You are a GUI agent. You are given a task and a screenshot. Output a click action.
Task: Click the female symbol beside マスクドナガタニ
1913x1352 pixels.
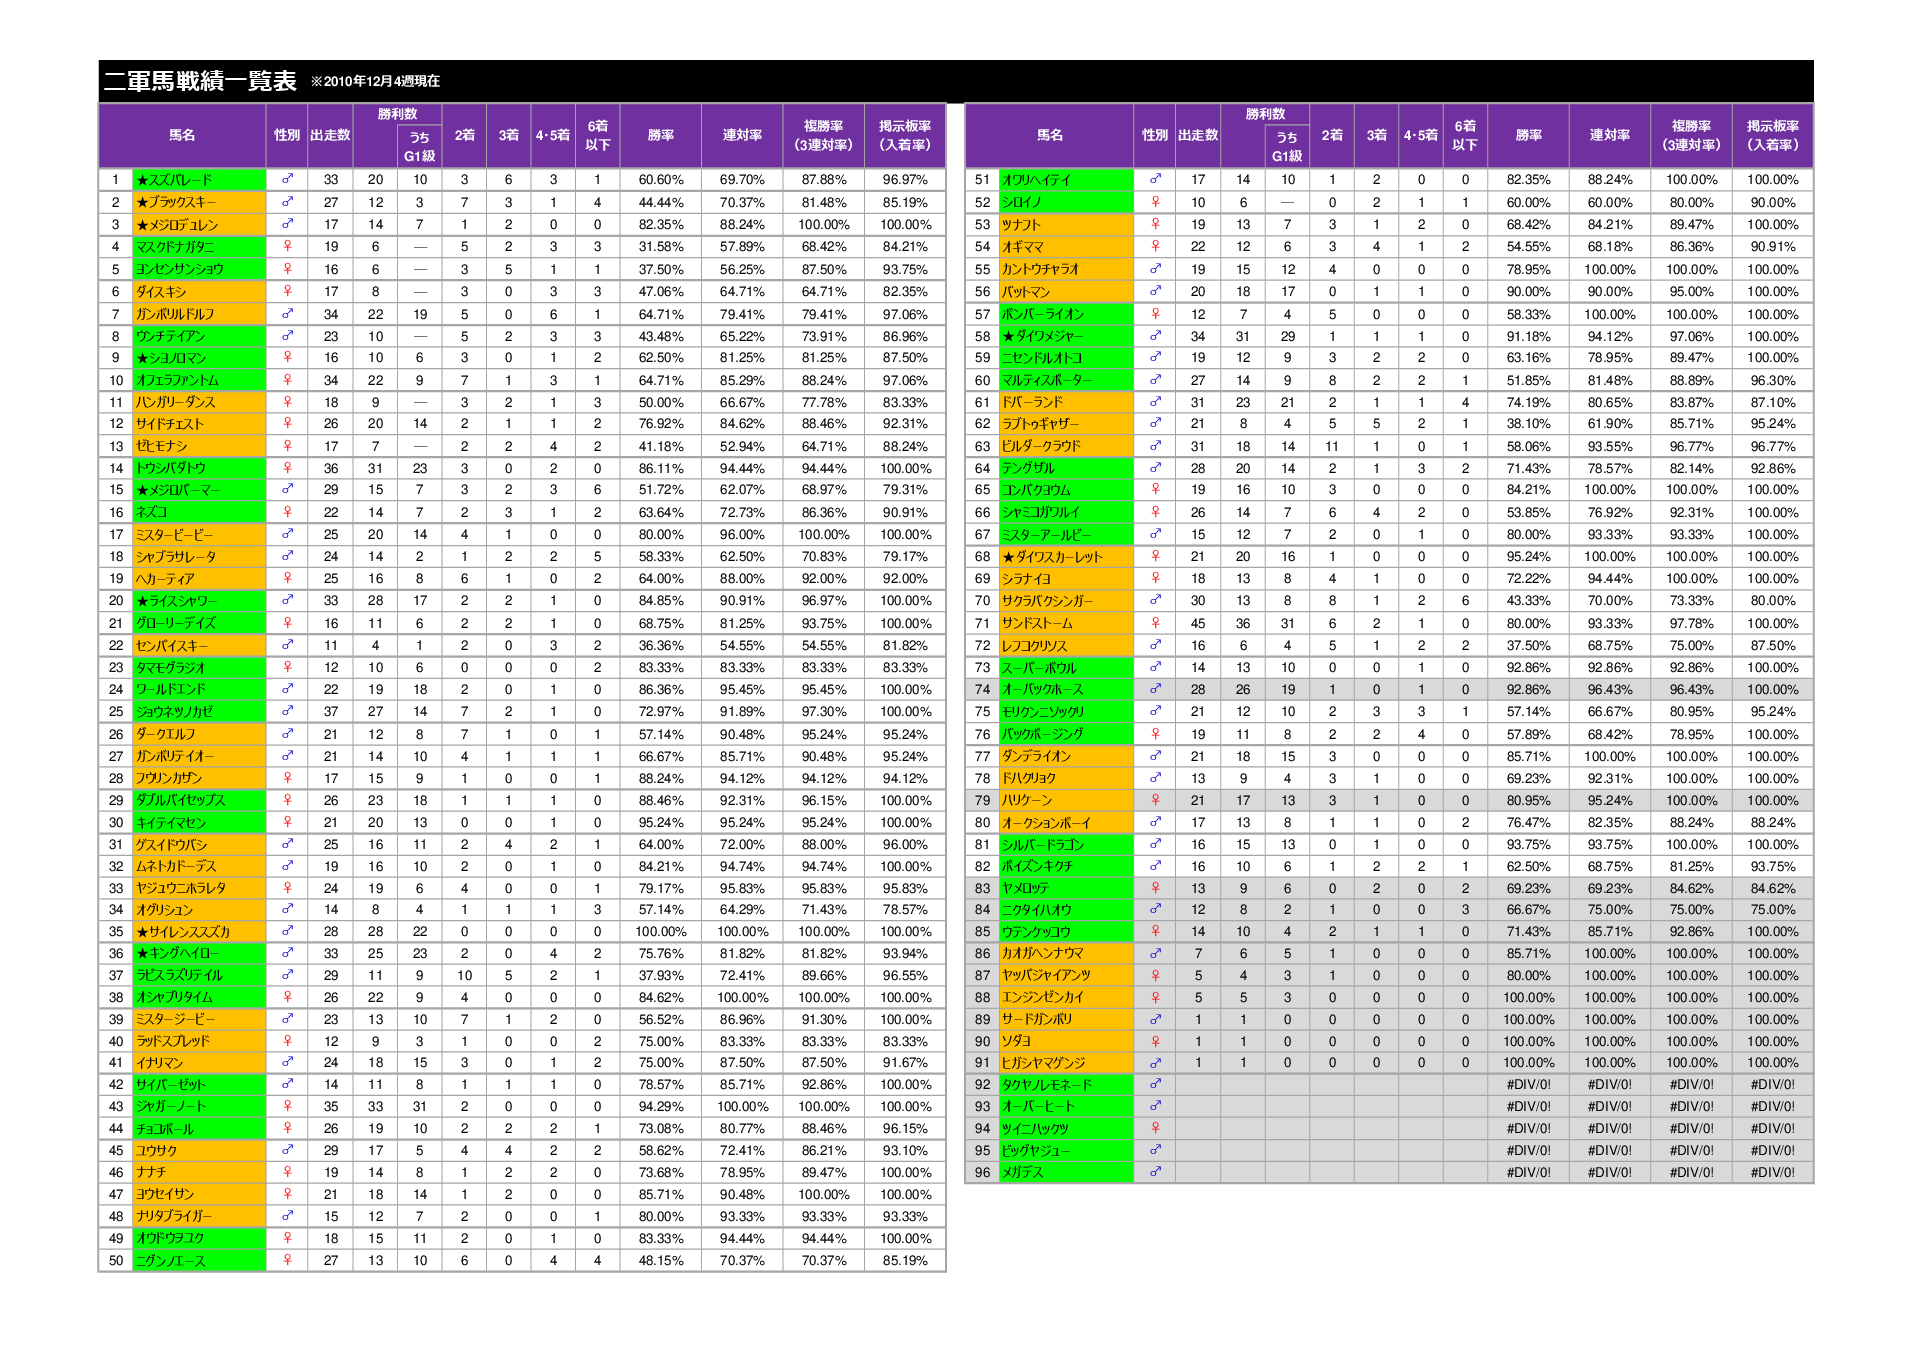pos(287,246)
